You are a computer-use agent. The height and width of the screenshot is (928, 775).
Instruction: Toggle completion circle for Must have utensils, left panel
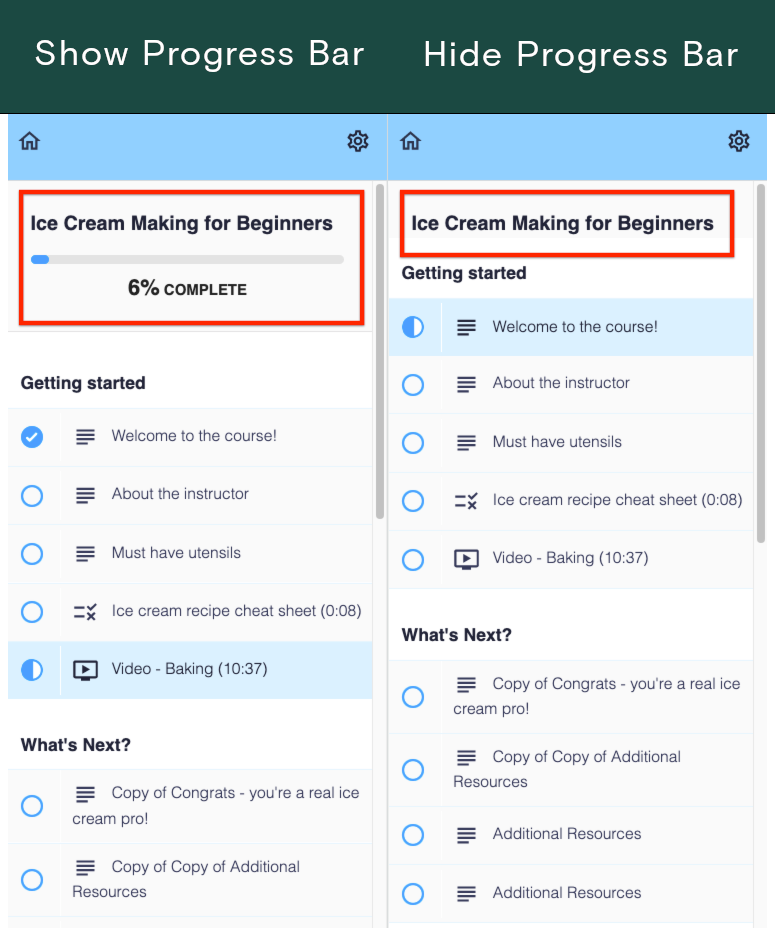click(x=32, y=554)
